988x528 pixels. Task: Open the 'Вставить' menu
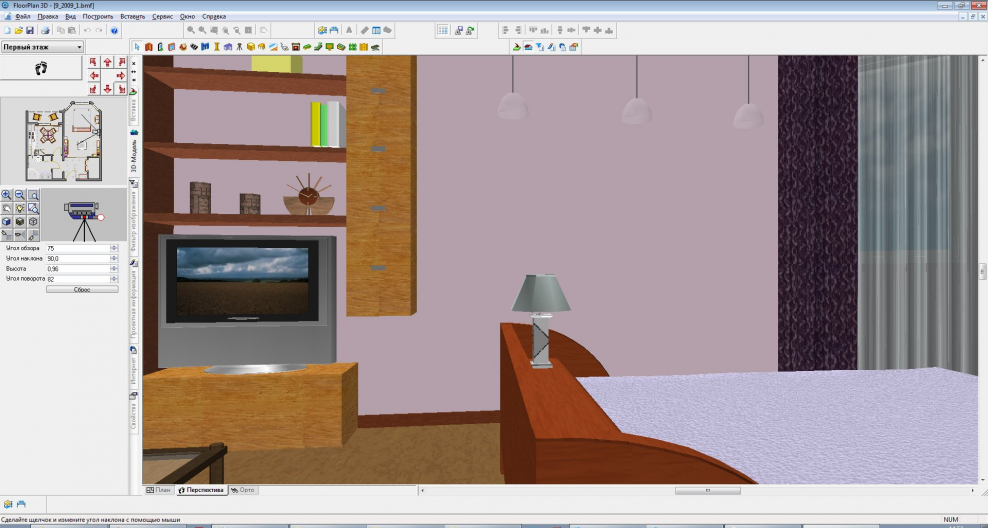(x=132, y=16)
